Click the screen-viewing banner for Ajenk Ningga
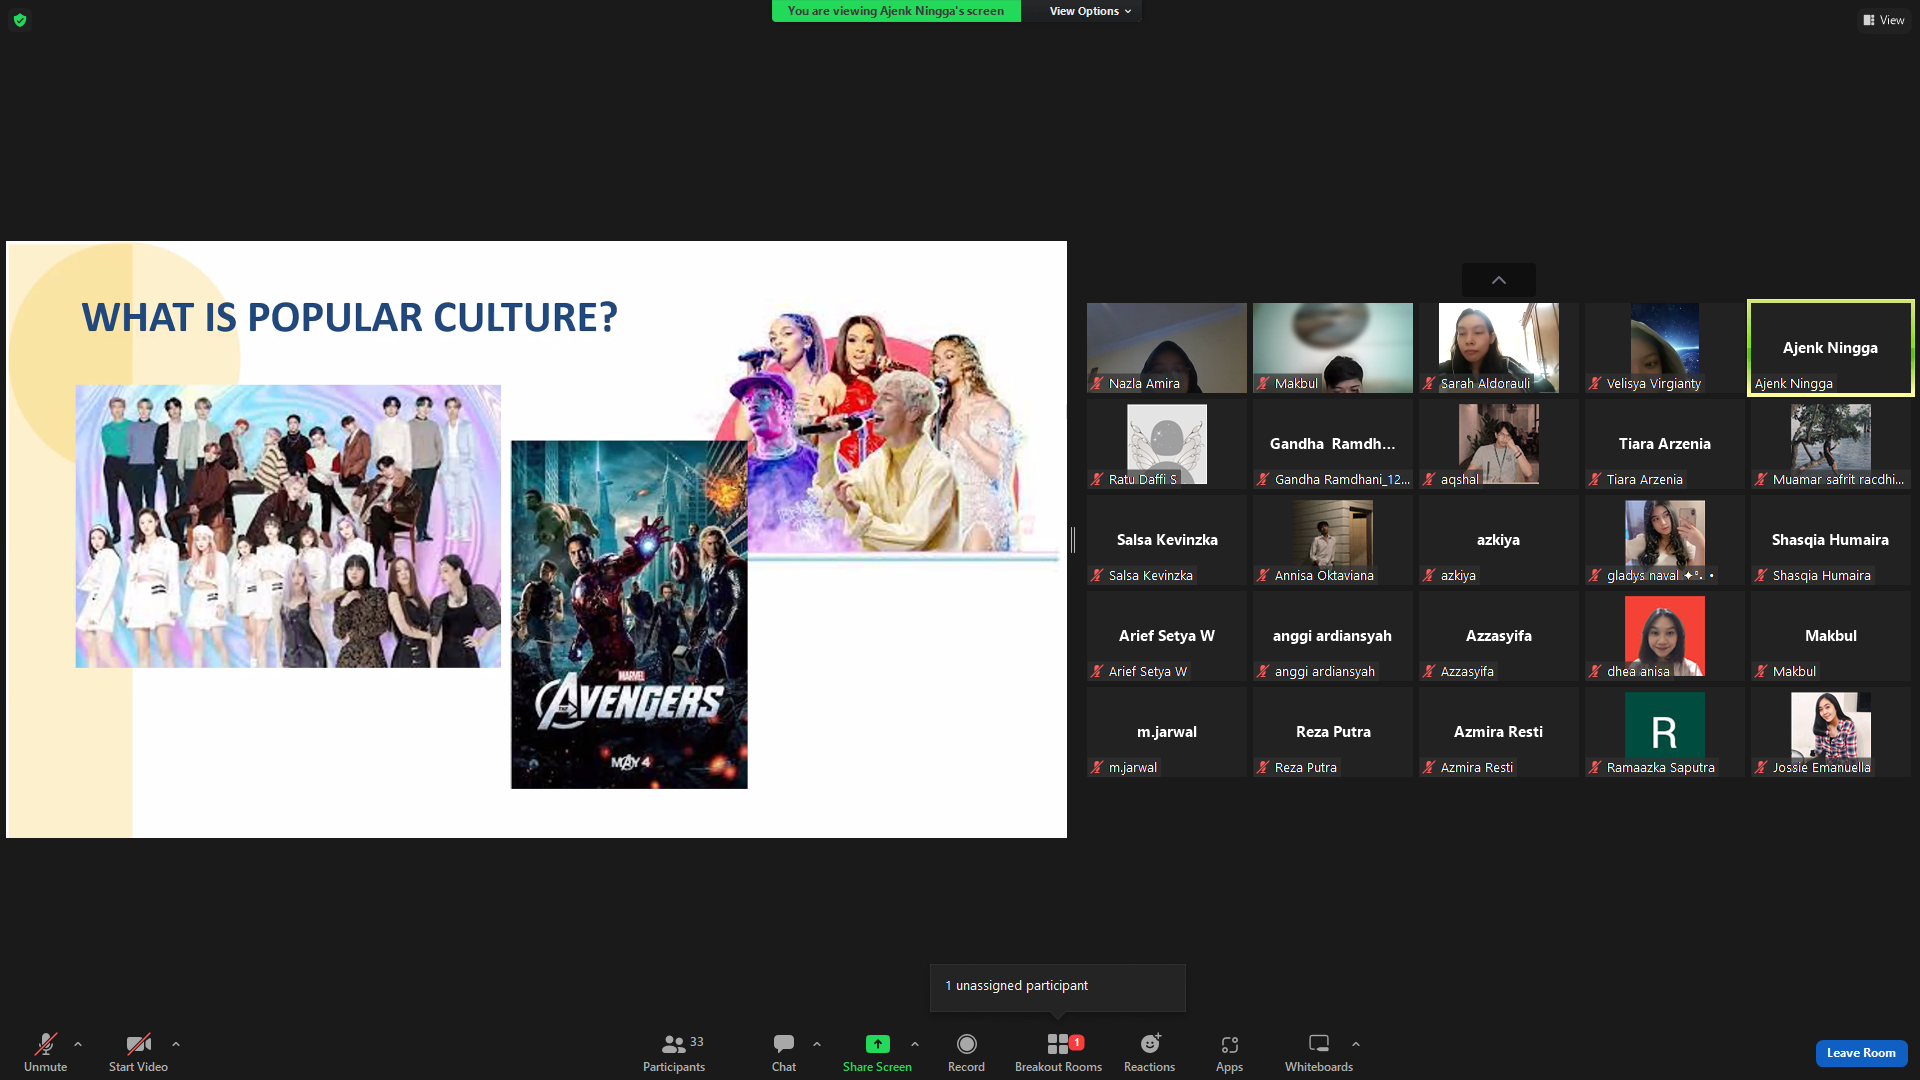The width and height of the screenshot is (1920, 1080). (896, 11)
